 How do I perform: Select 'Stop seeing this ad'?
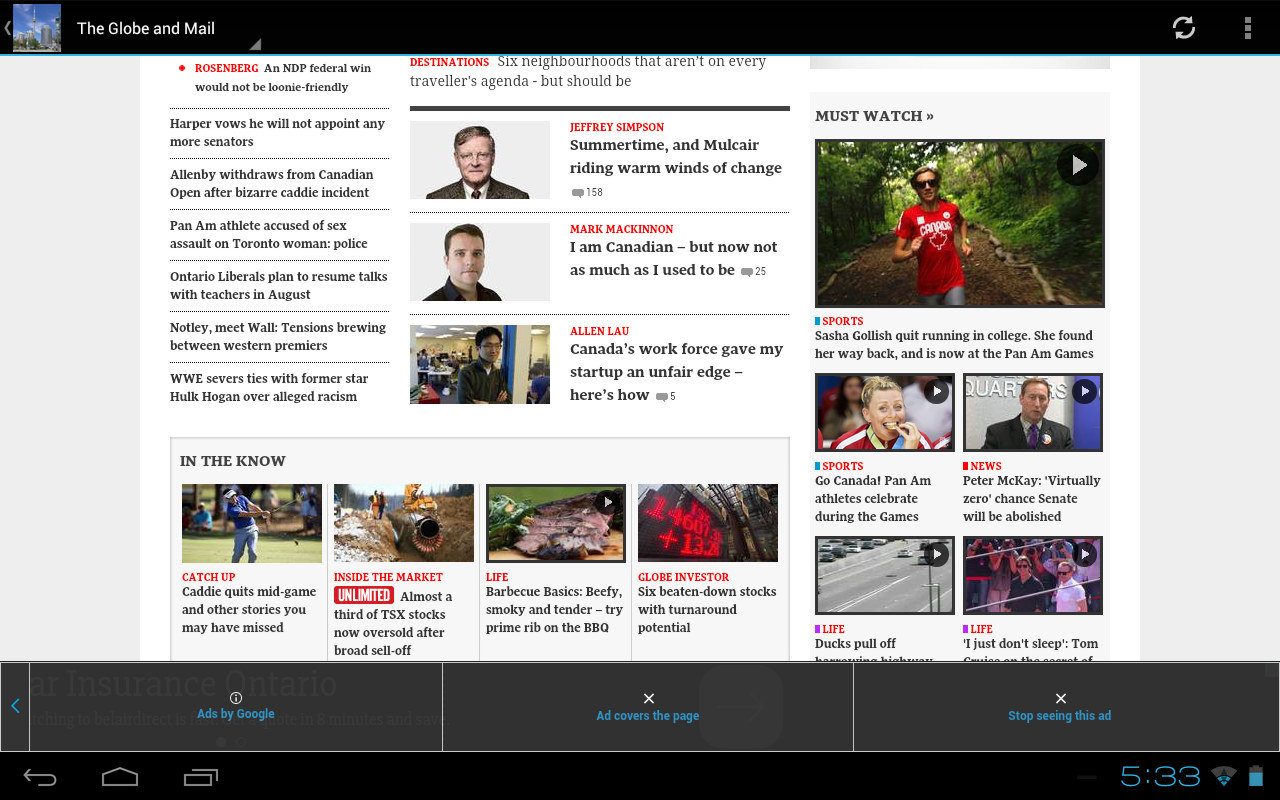tap(1060, 707)
